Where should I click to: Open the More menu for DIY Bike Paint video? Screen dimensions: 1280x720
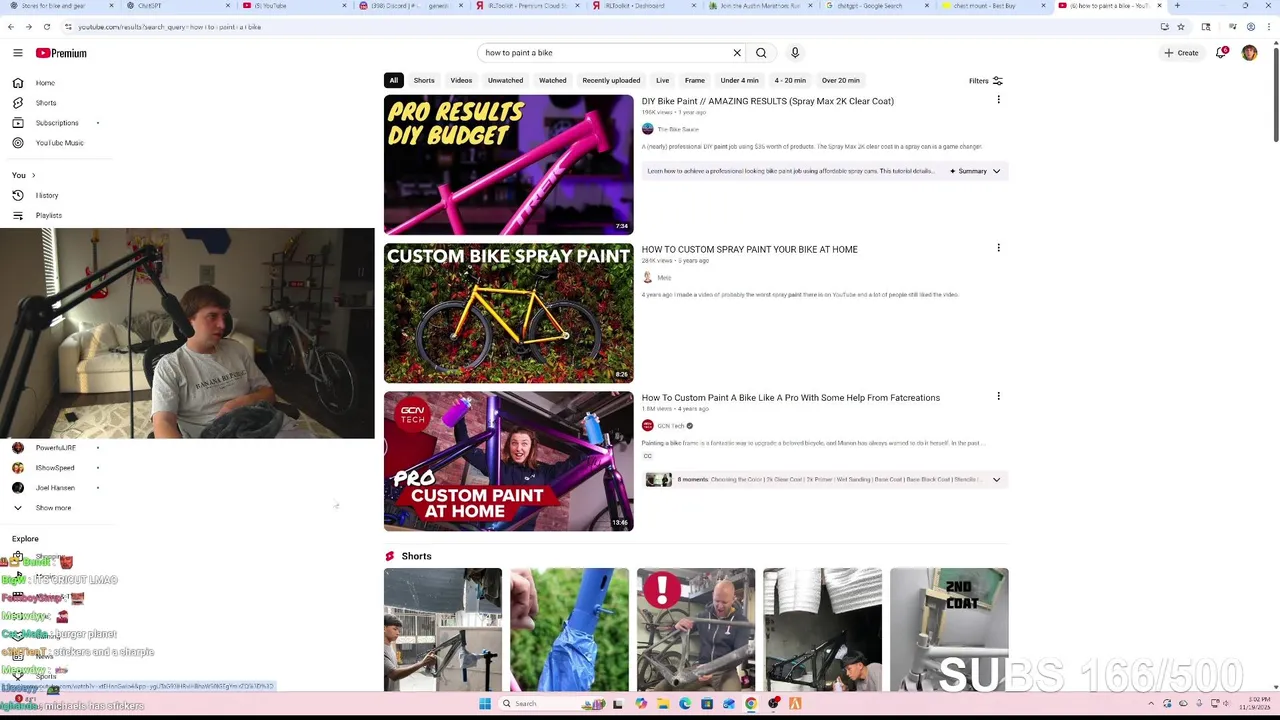[x=998, y=100]
